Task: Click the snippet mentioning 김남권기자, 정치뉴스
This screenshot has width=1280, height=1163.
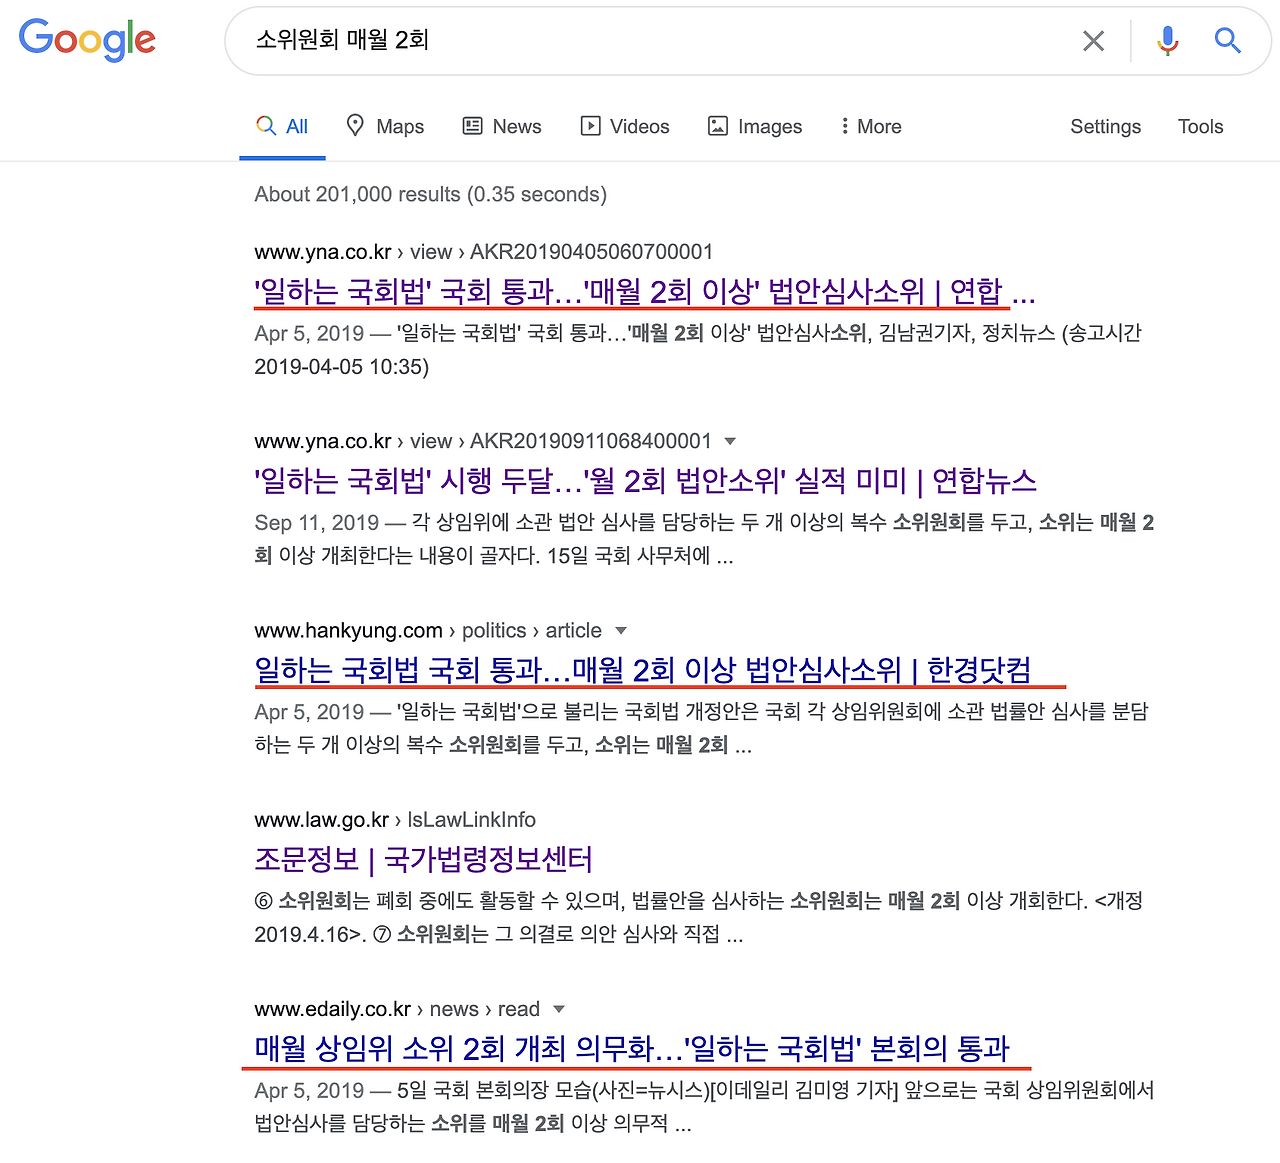Action: coord(698,350)
